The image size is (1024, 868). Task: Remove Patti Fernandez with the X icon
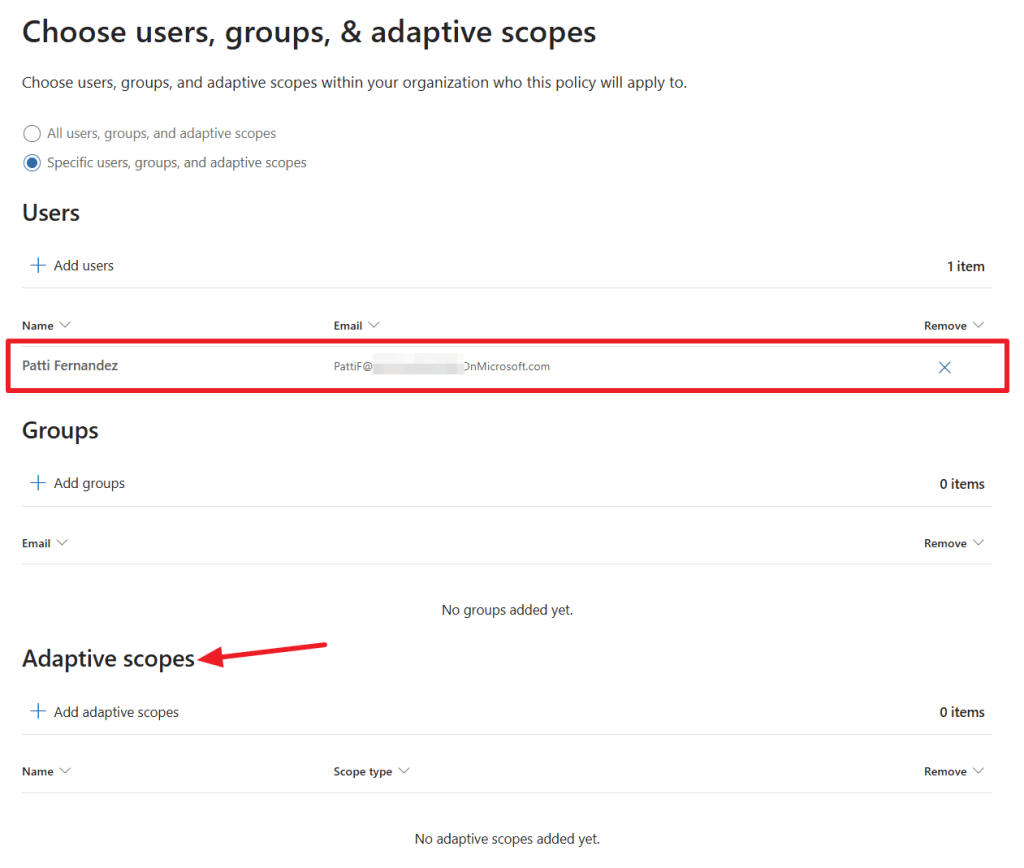(944, 367)
